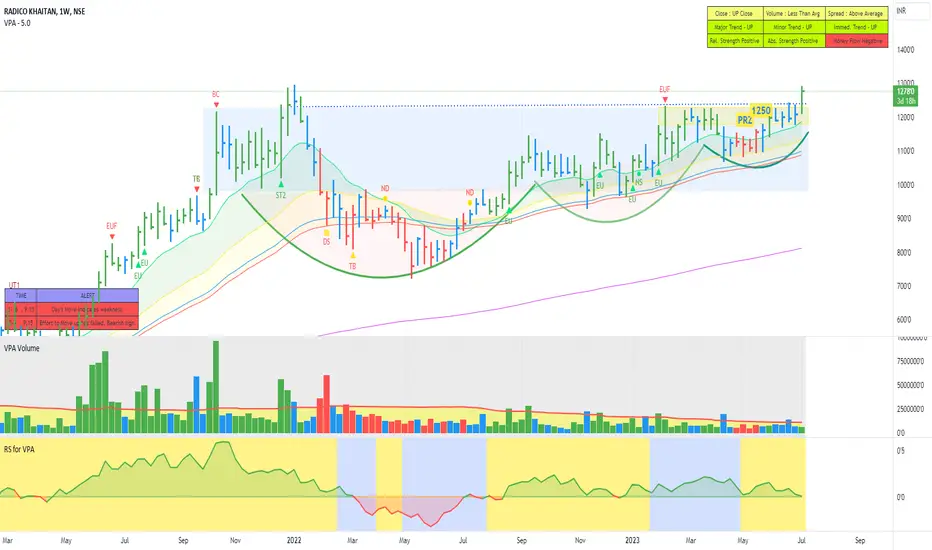Click the RADICO KHAITAN, 1W, NSE title
This screenshot has width=932, height=550.
[x=45, y=11]
